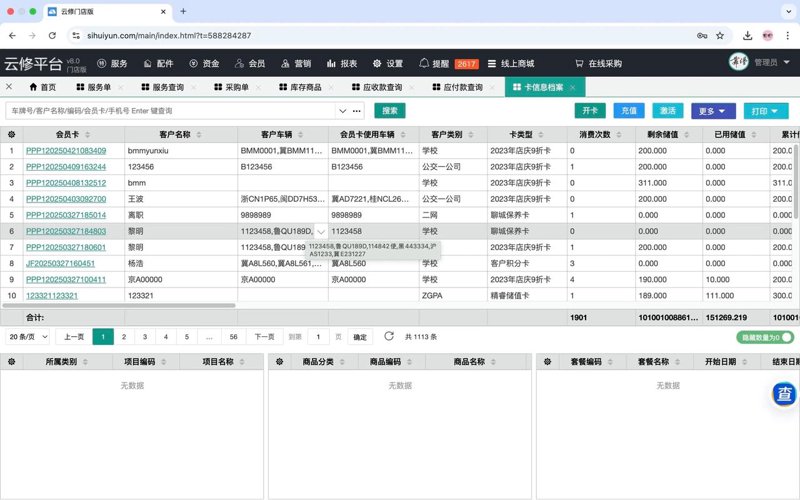Go to 上一页
This screenshot has width=800, height=500.
[74, 337]
